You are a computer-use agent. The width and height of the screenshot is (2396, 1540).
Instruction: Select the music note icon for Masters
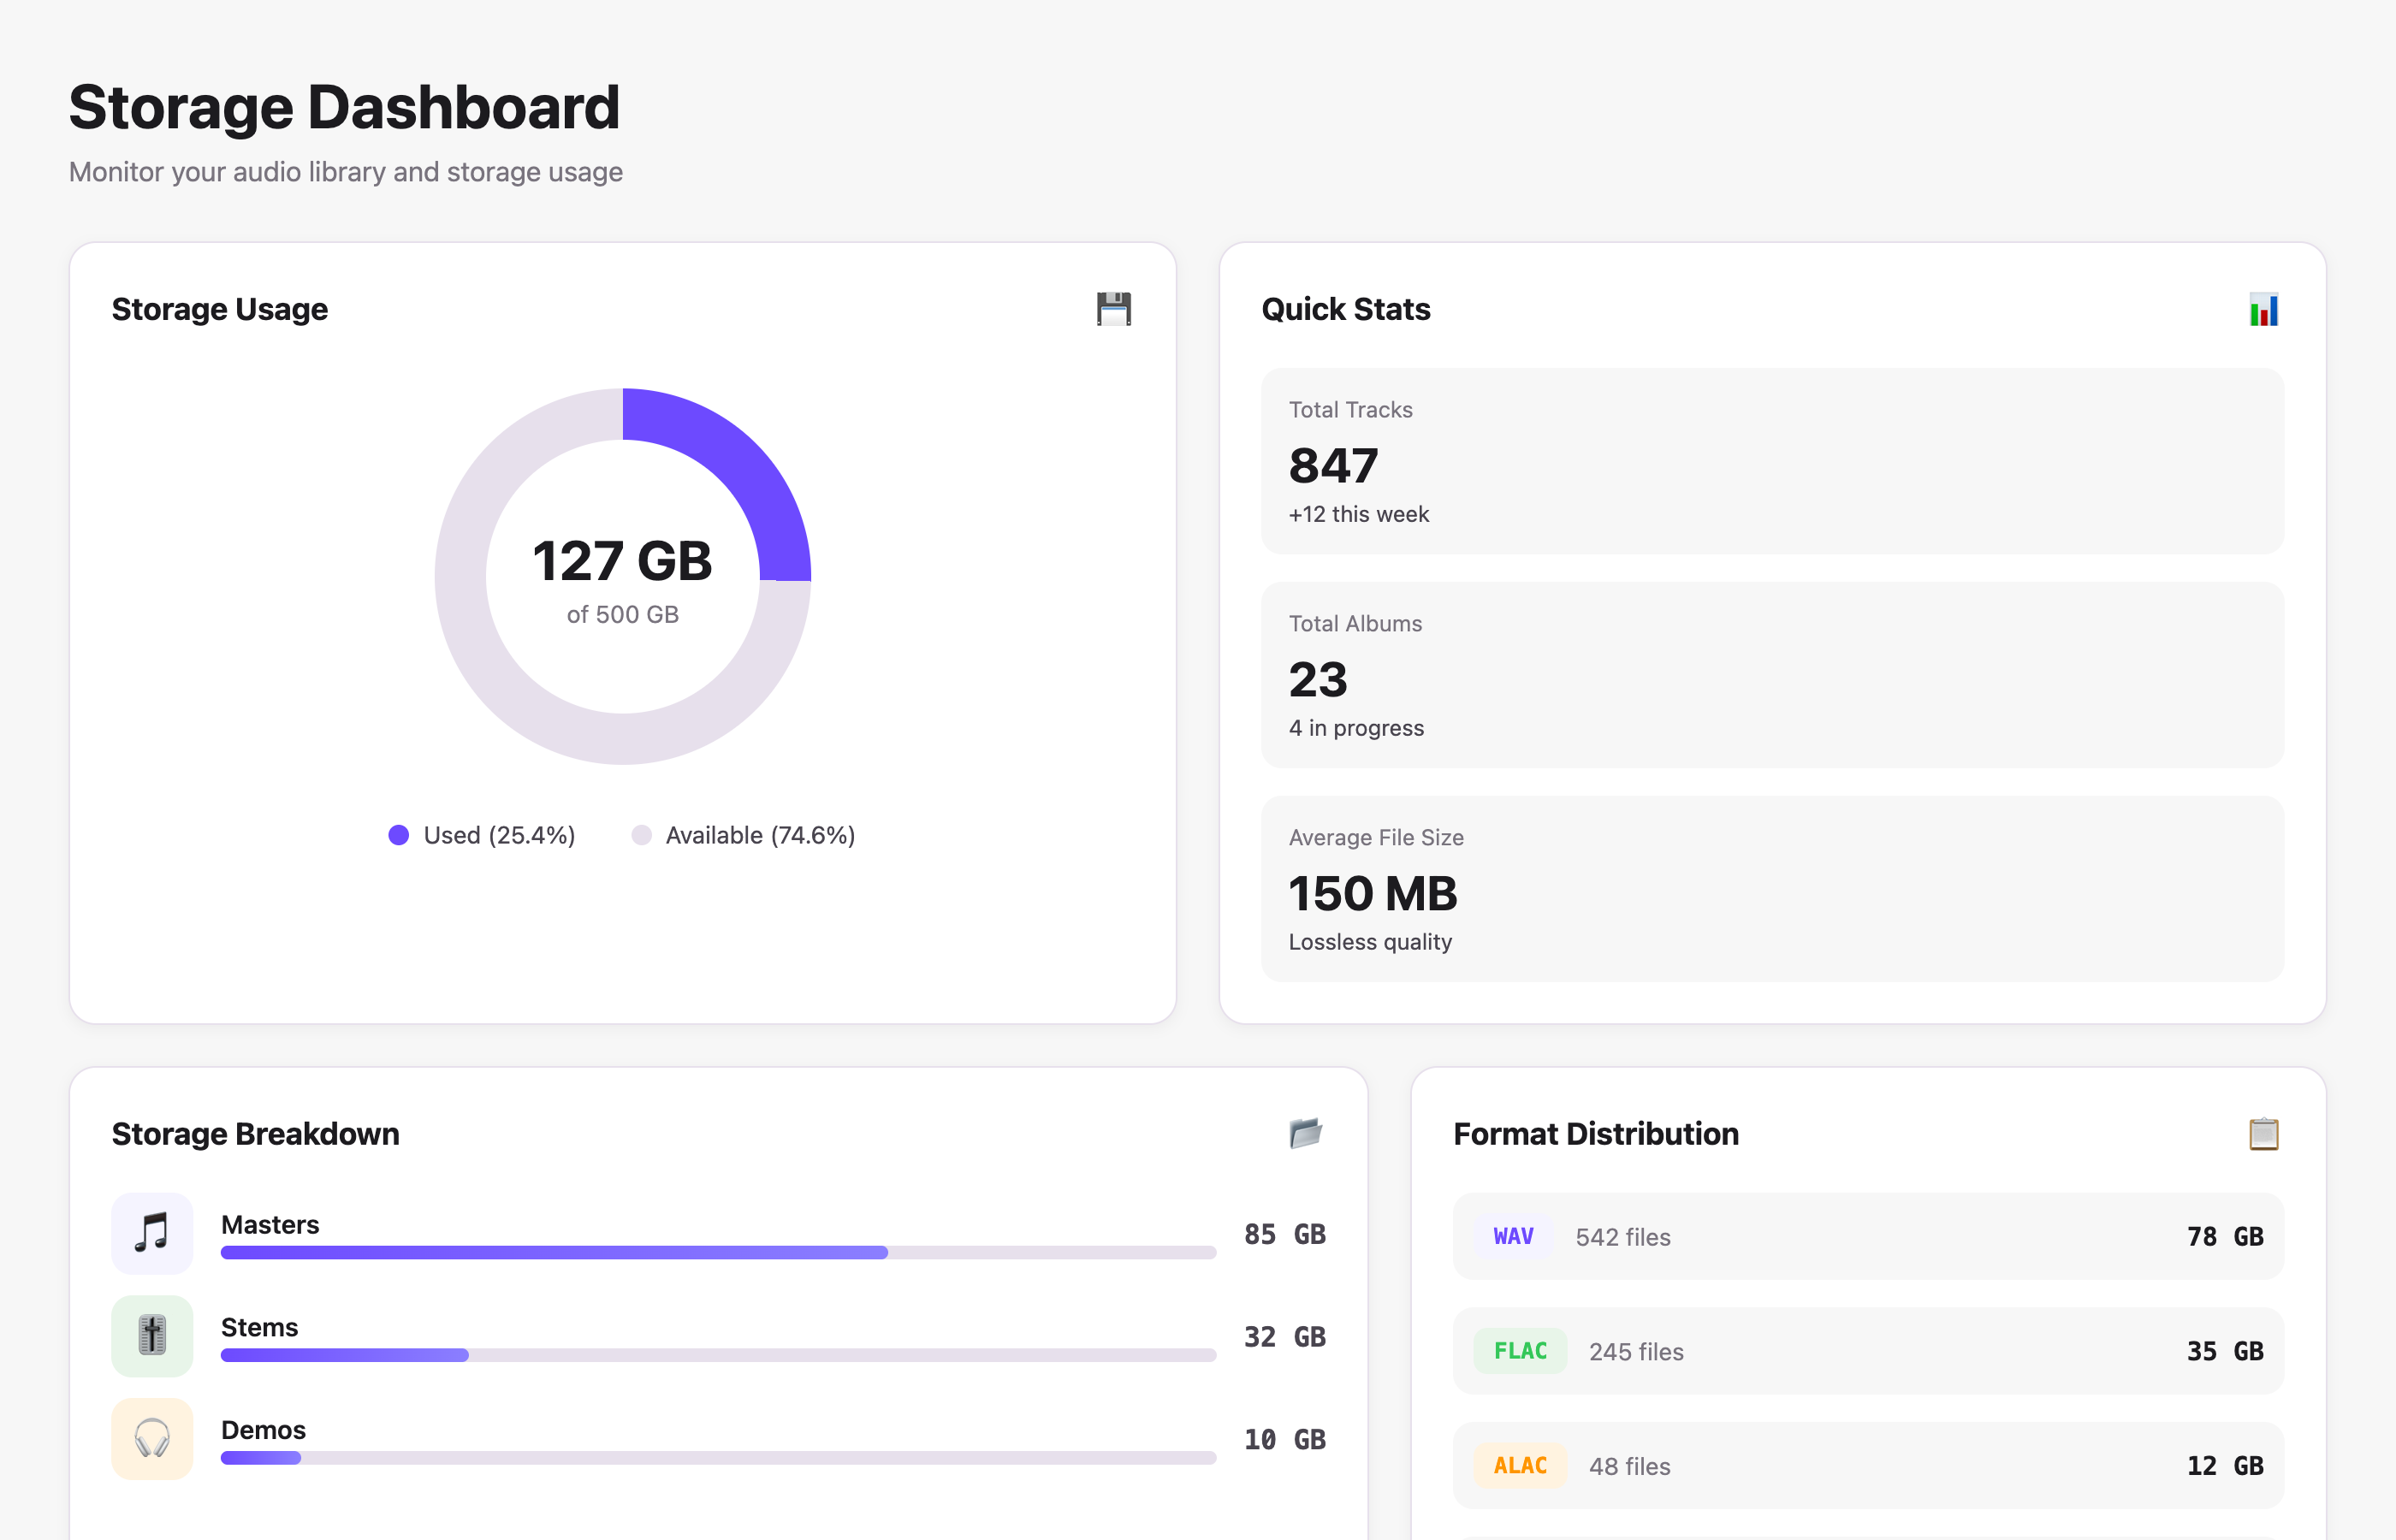tap(151, 1233)
